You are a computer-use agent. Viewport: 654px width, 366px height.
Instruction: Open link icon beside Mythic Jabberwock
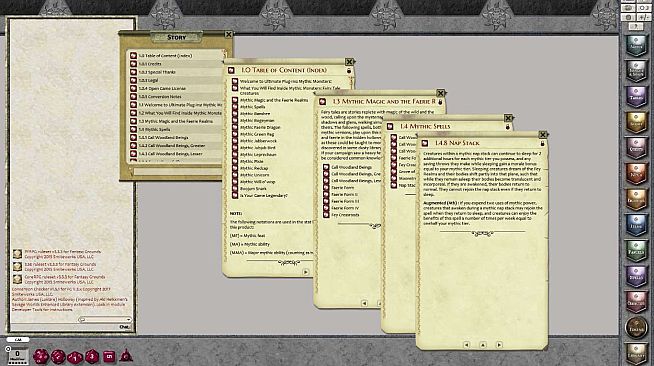235,141
